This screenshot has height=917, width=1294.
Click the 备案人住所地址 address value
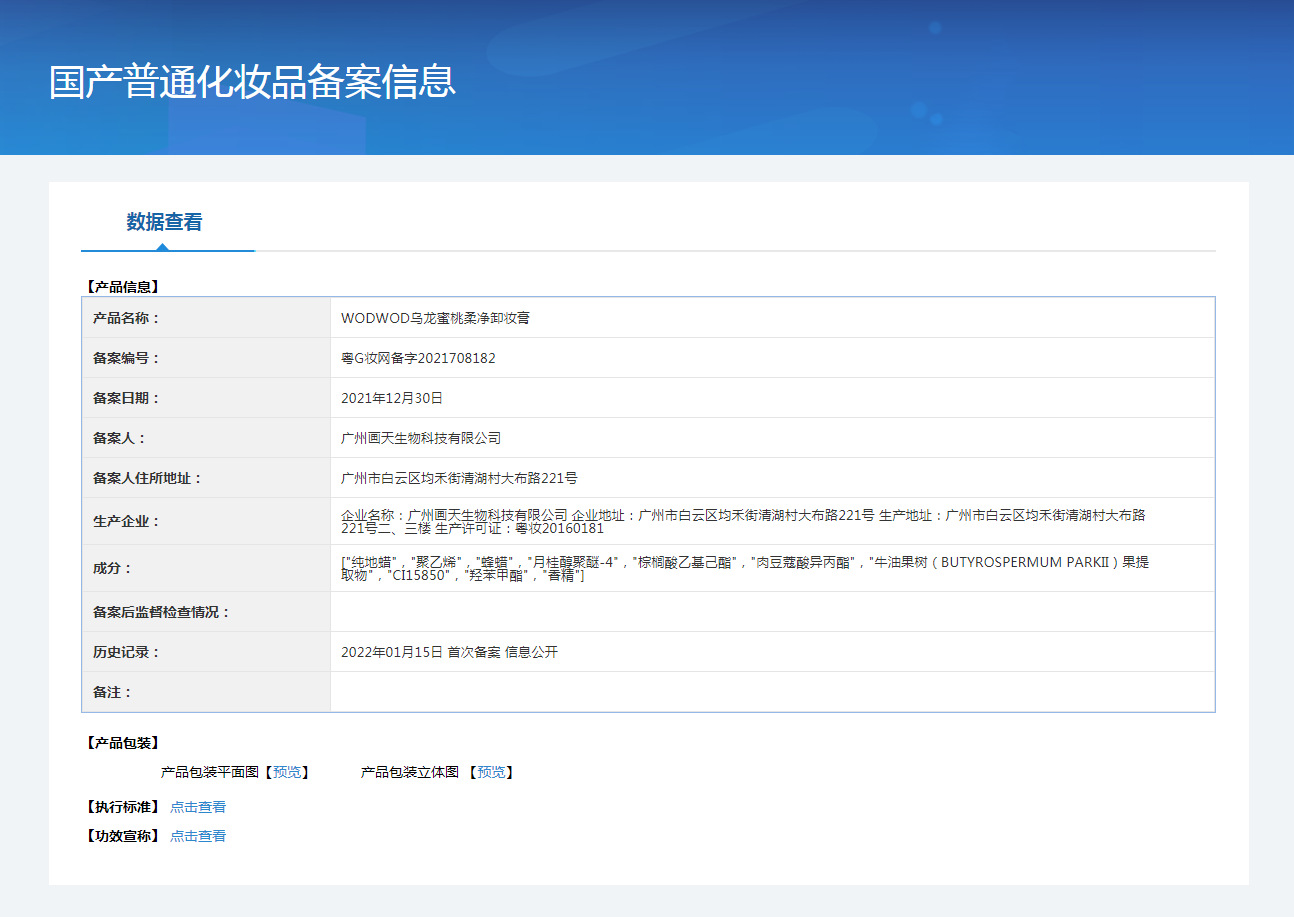459,478
